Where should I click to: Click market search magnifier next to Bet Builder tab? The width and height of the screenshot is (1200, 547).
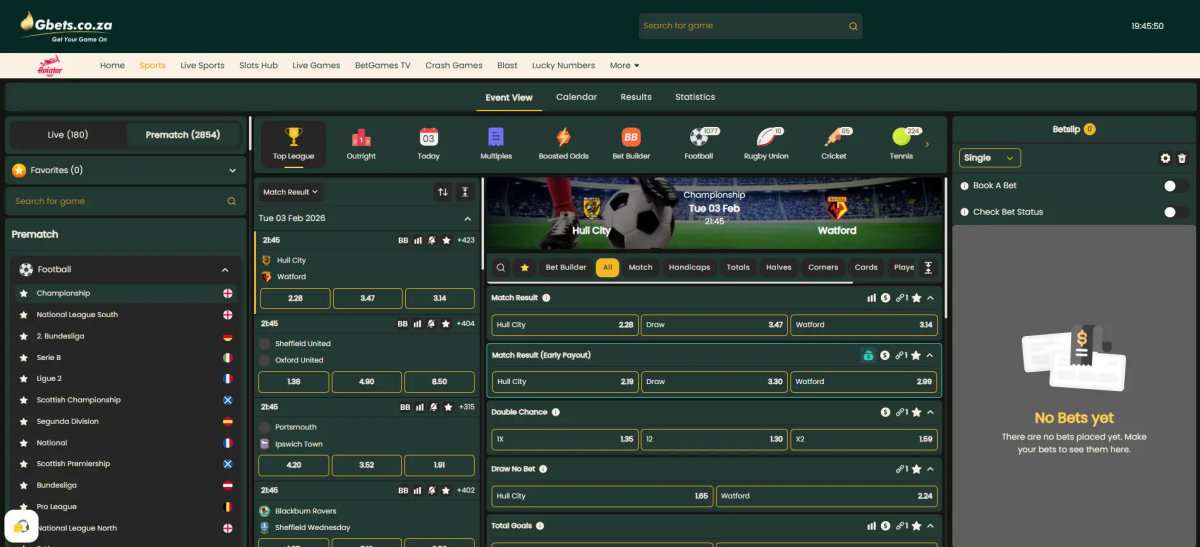501,267
